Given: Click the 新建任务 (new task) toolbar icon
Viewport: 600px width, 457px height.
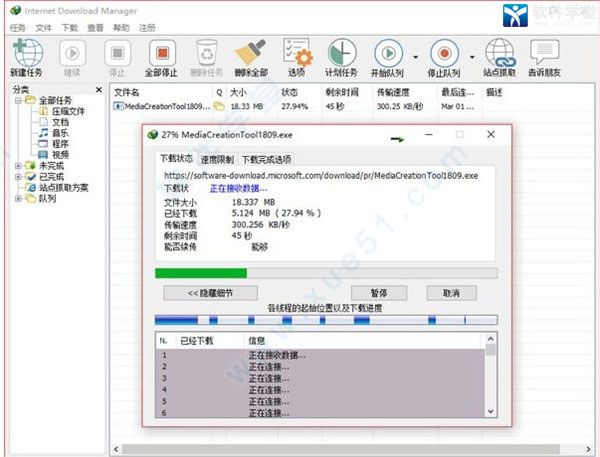Looking at the screenshot, I should coord(28,53).
